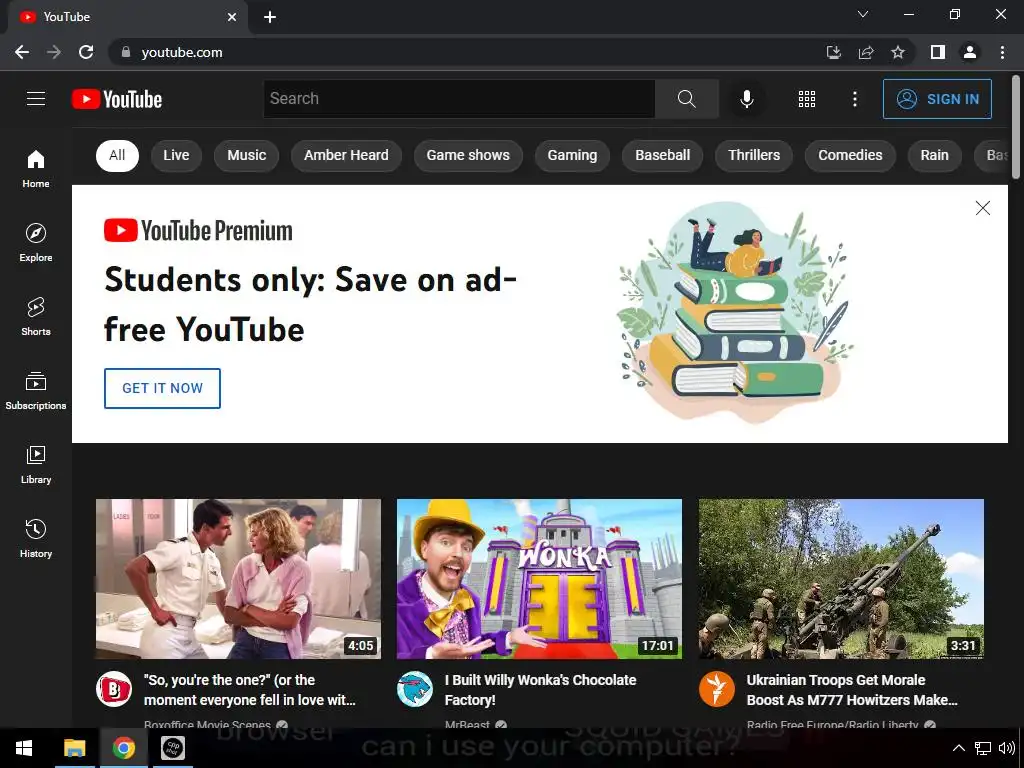Click the install app icon in address bar
The width and height of the screenshot is (1024, 768).
833,52
